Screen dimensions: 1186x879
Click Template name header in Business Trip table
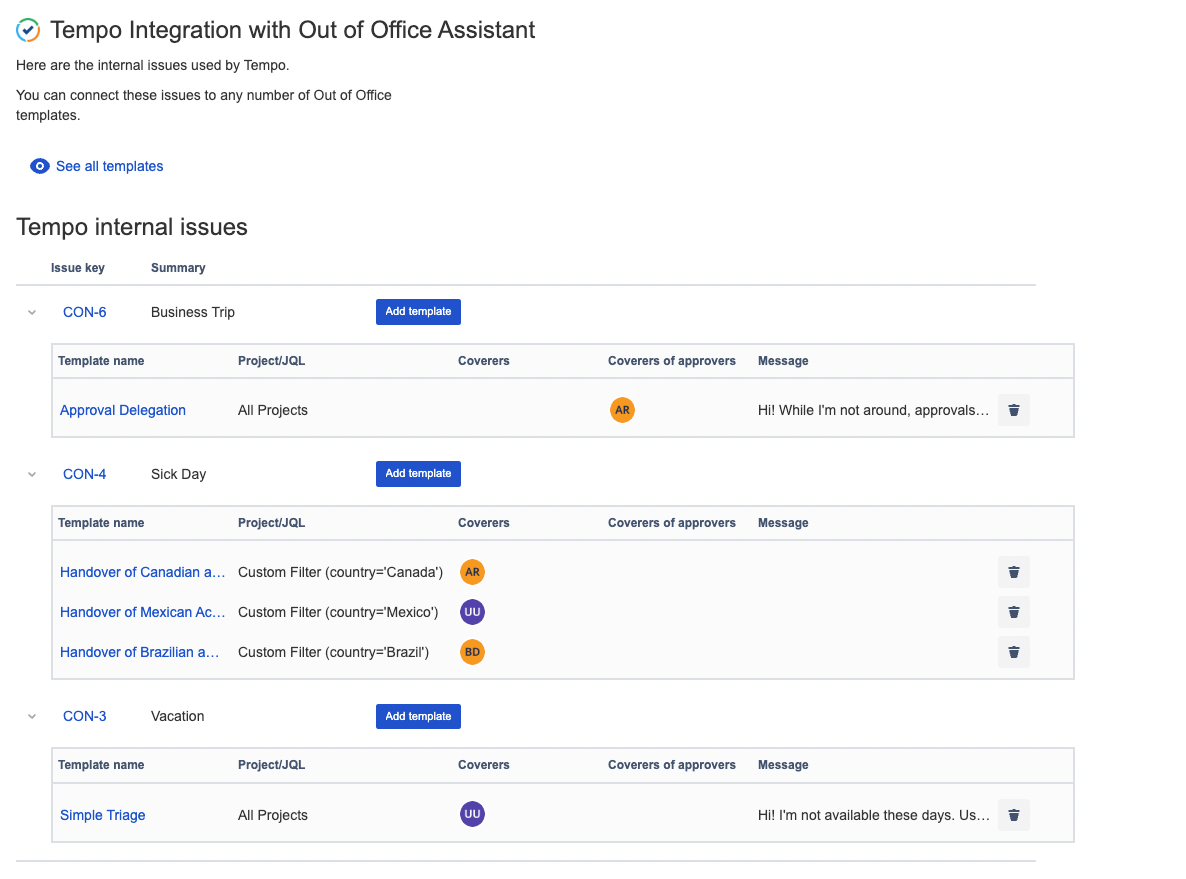pos(101,361)
